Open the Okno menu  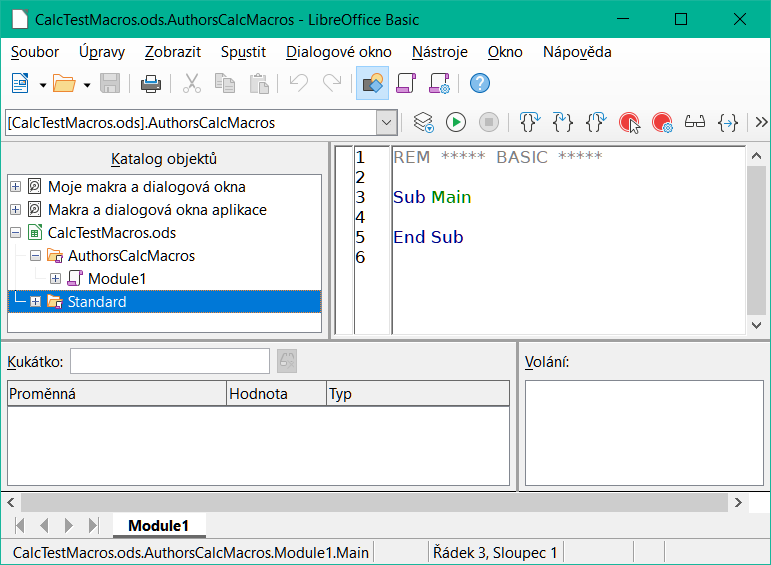(x=505, y=52)
